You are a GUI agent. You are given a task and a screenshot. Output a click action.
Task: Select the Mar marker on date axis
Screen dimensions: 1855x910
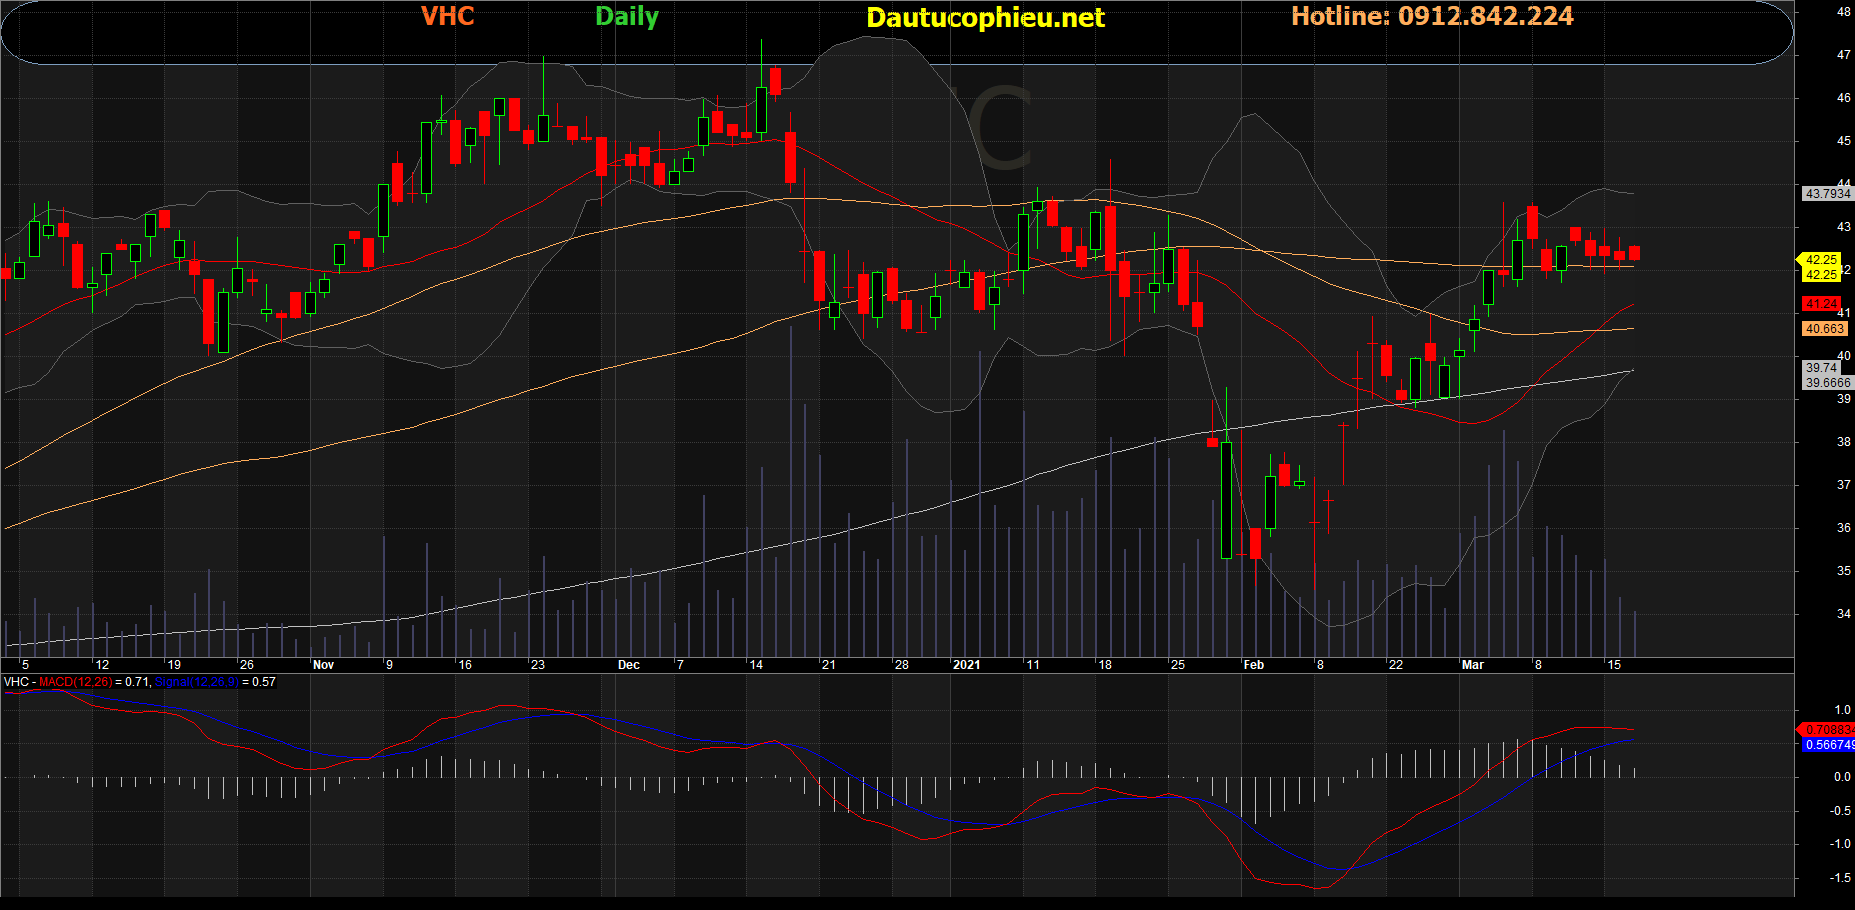click(x=1472, y=665)
